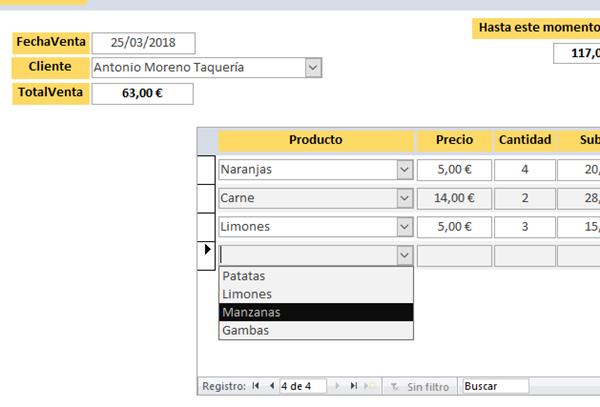Go to next record in navigator
600x407 pixels.
pyautogui.click(x=336, y=386)
